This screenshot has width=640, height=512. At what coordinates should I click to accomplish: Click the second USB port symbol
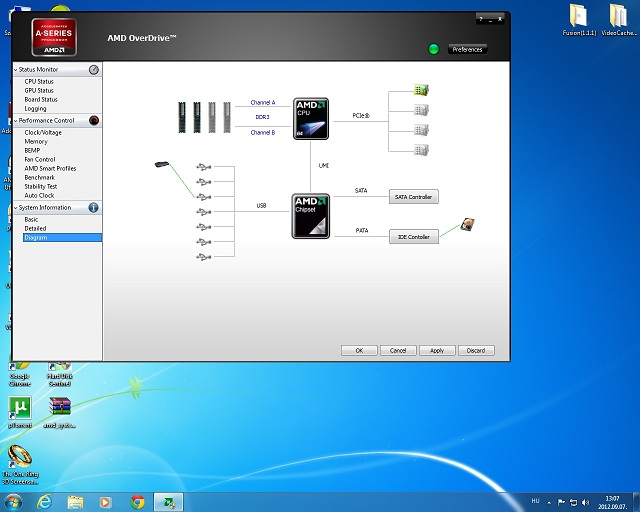(x=204, y=182)
